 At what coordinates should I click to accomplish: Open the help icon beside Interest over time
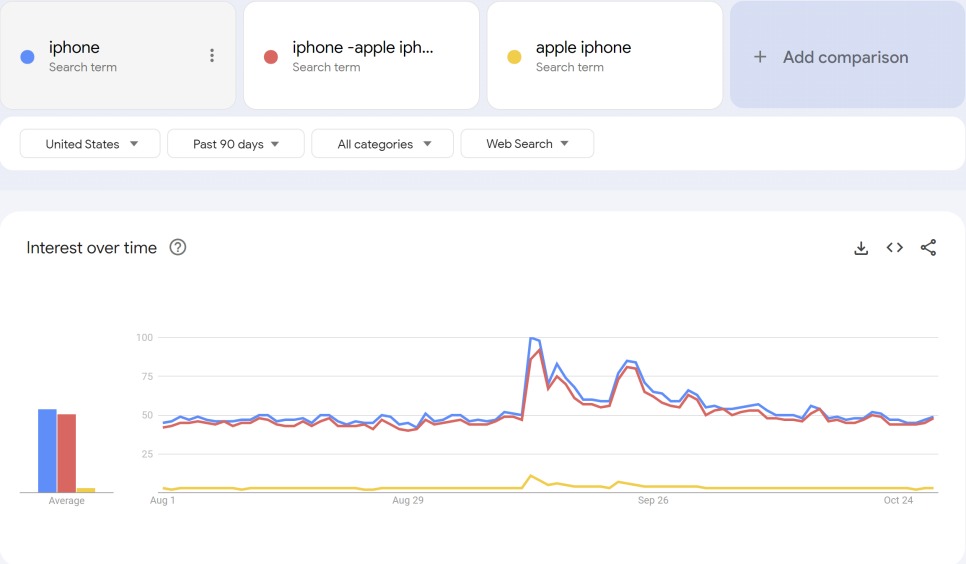[178, 248]
